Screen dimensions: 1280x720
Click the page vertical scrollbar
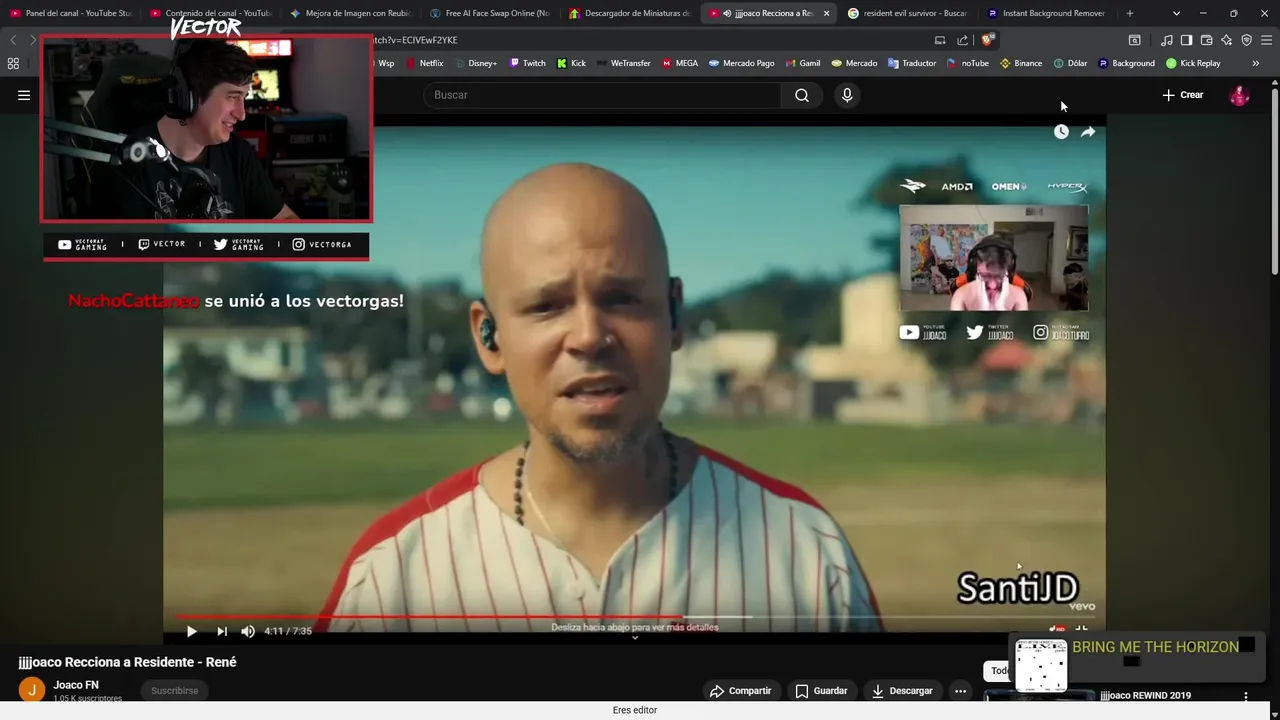tap(1274, 180)
